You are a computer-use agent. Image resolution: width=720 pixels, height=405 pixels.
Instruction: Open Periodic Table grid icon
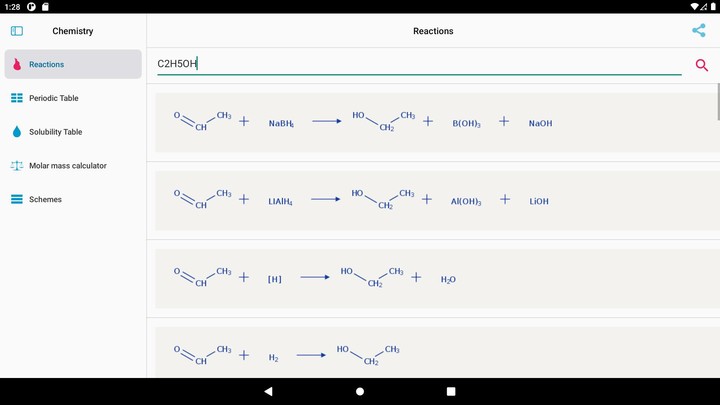click(x=17, y=98)
